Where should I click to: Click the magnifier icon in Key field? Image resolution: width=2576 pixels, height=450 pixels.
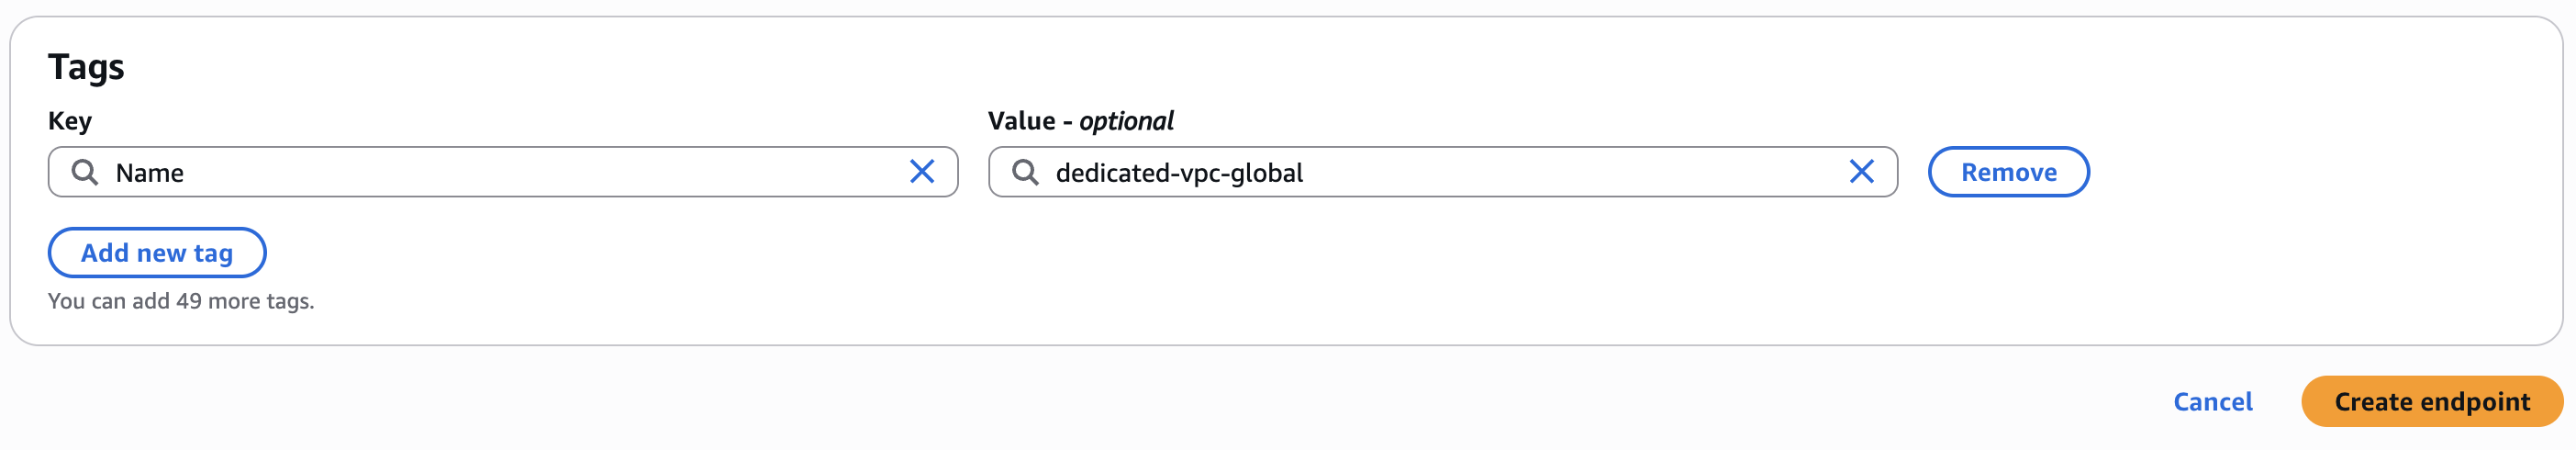(85, 172)
